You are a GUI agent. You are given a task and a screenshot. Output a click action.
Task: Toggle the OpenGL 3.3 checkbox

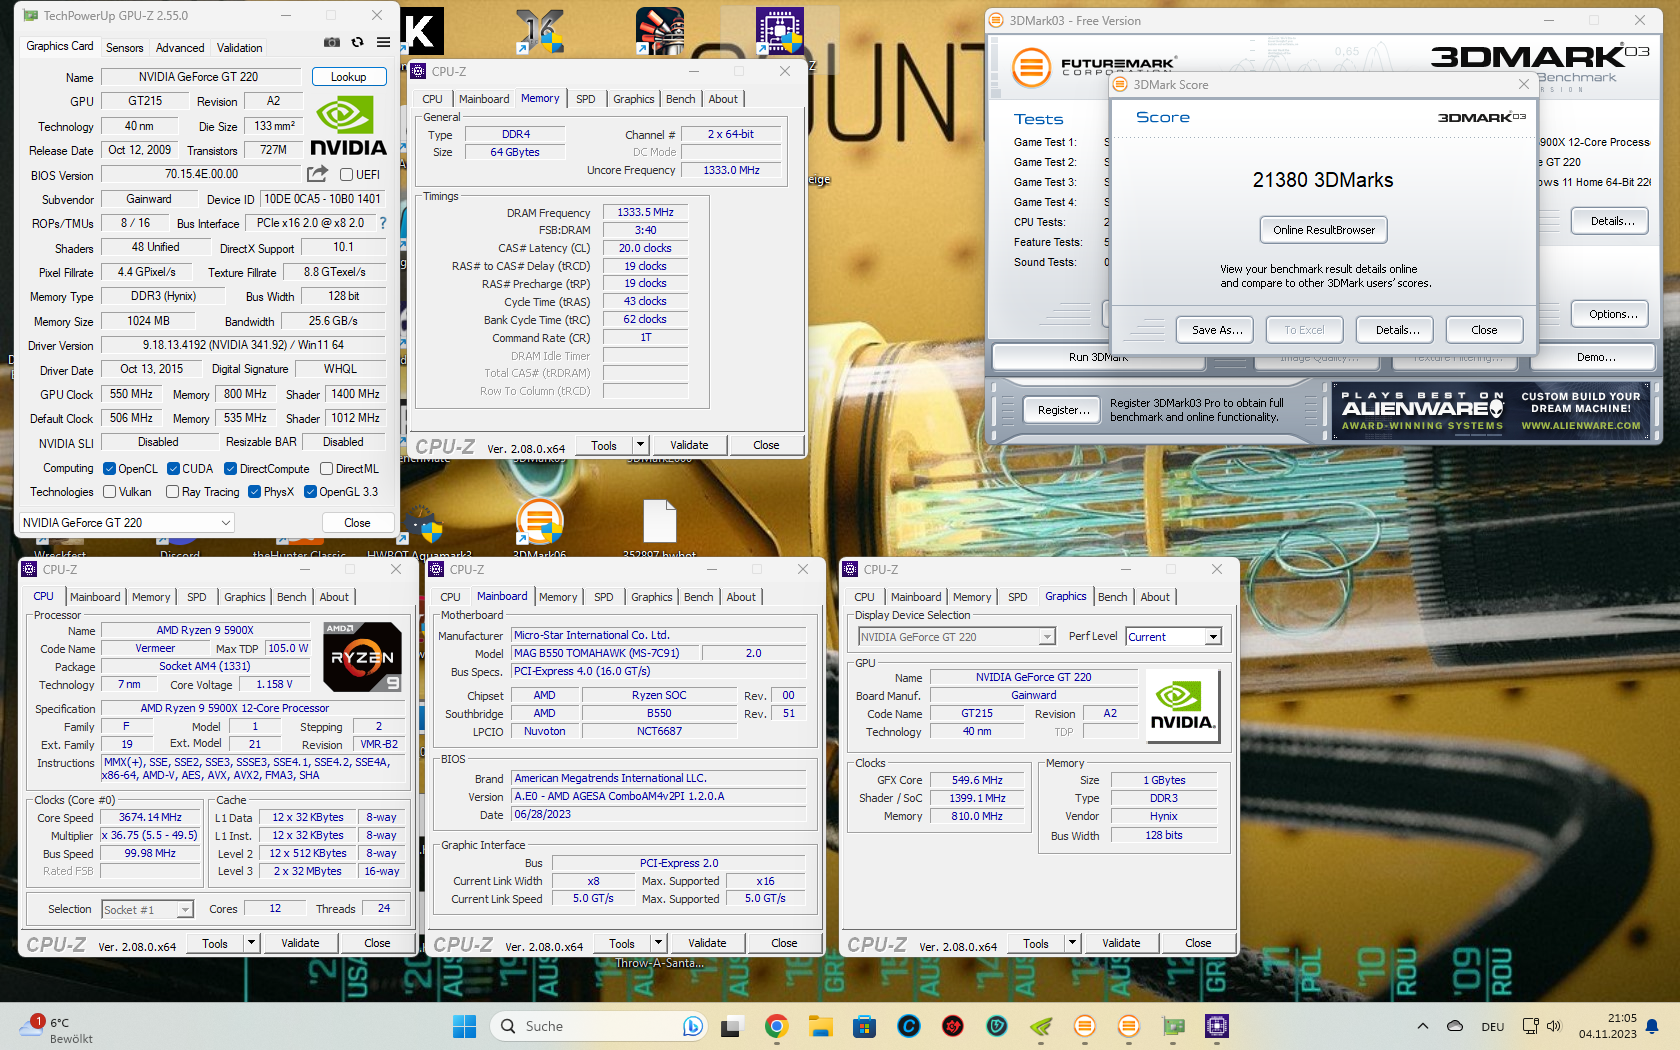pos(310,491)
